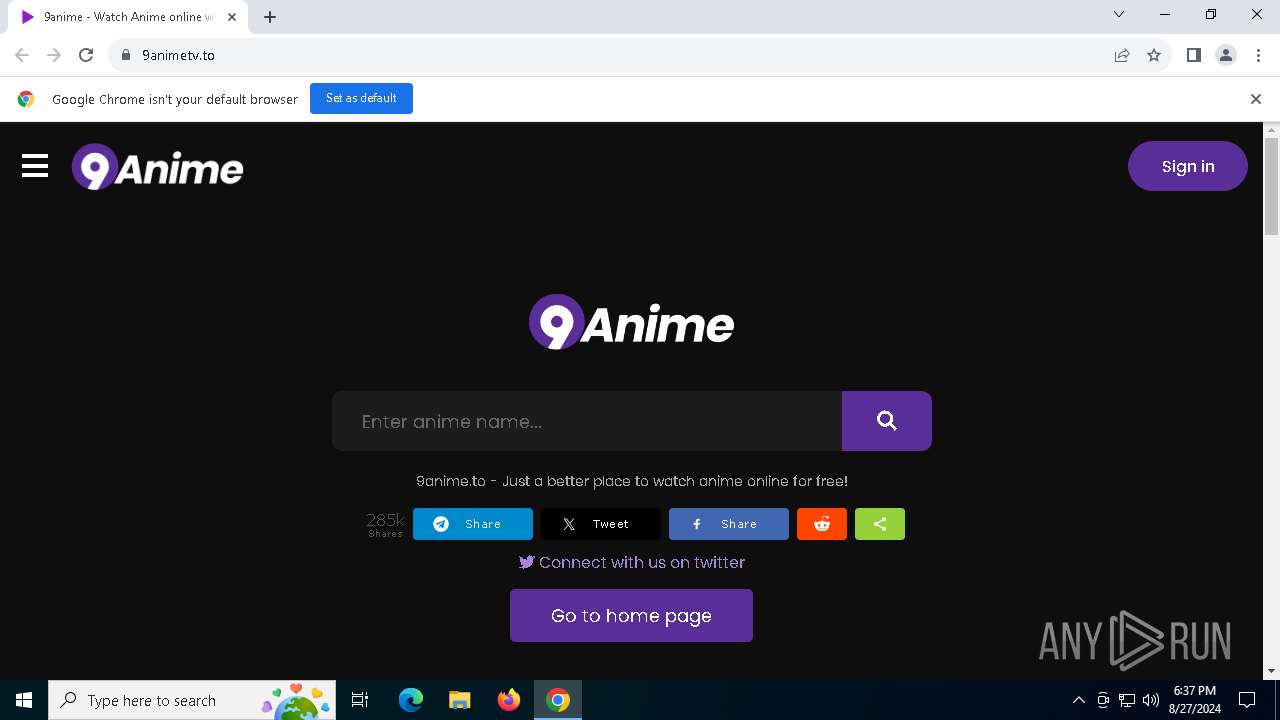
Task: Bookmark this tab star icon
Action: pos(1154,55)
